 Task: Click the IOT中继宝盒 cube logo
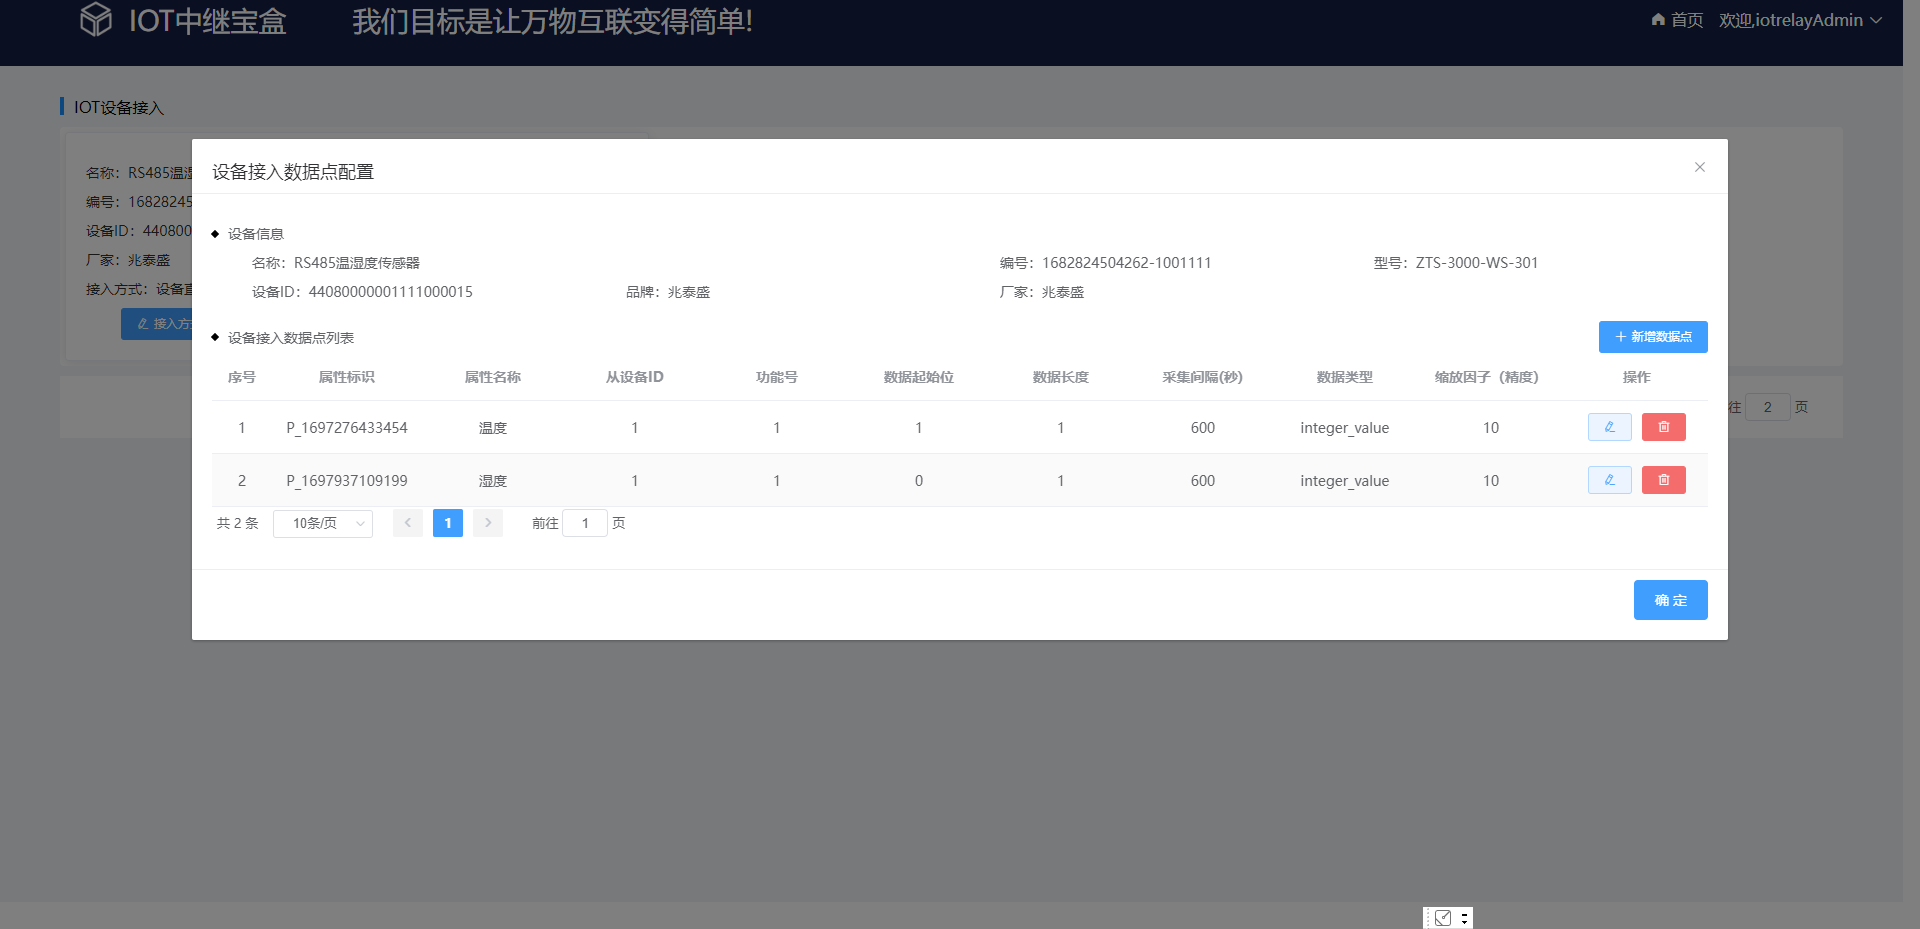(96, 18)
